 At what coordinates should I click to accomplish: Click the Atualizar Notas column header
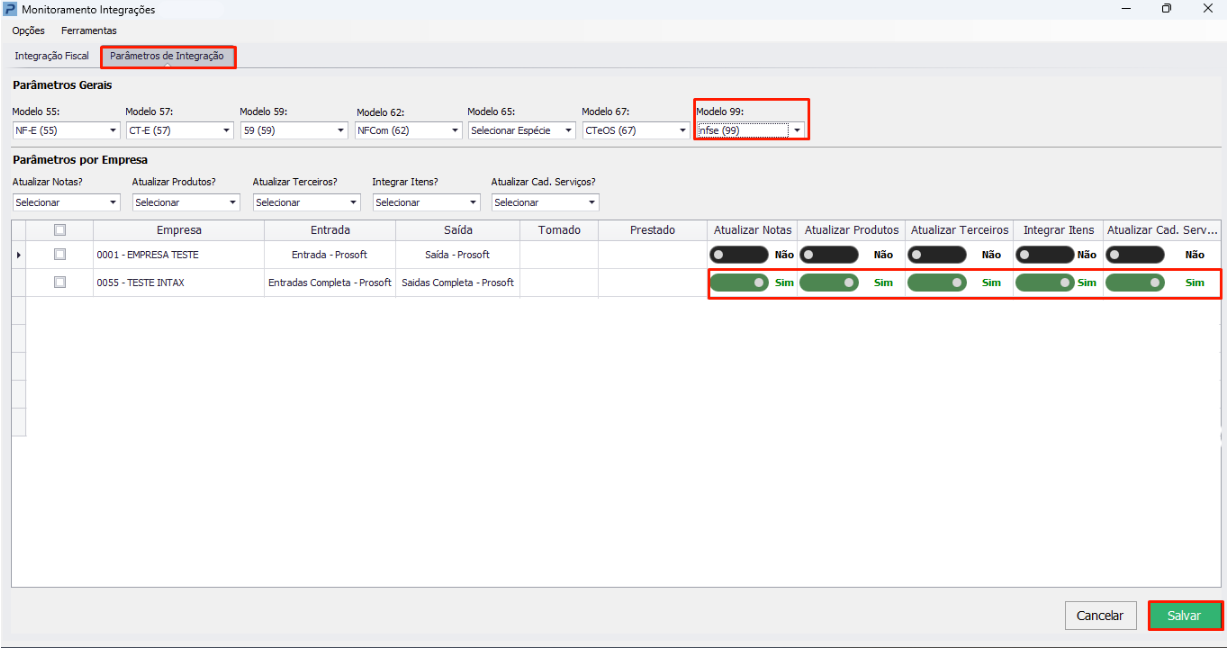753,230
